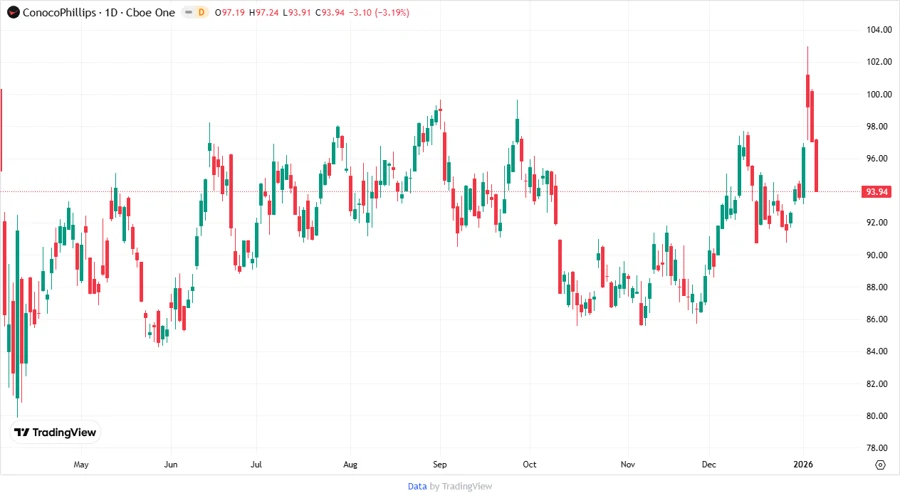Click the May label on time axis
This screenshot has width=900, height=498.
(81, 464)
